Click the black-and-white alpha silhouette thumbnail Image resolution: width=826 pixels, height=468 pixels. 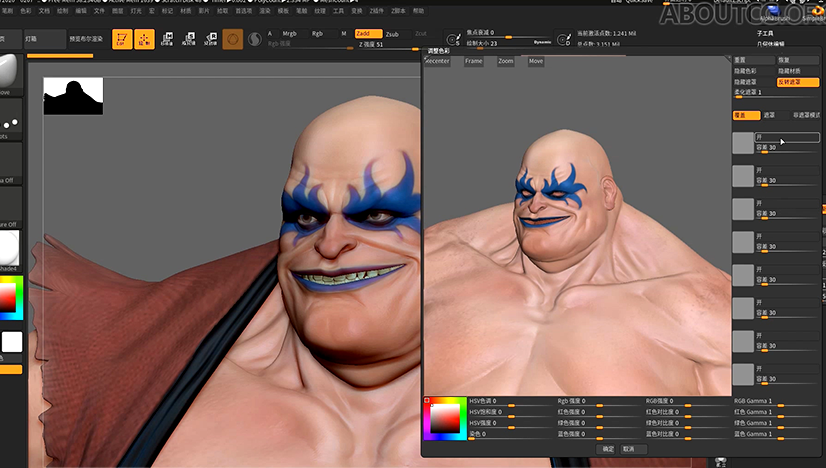pos(73,96)
